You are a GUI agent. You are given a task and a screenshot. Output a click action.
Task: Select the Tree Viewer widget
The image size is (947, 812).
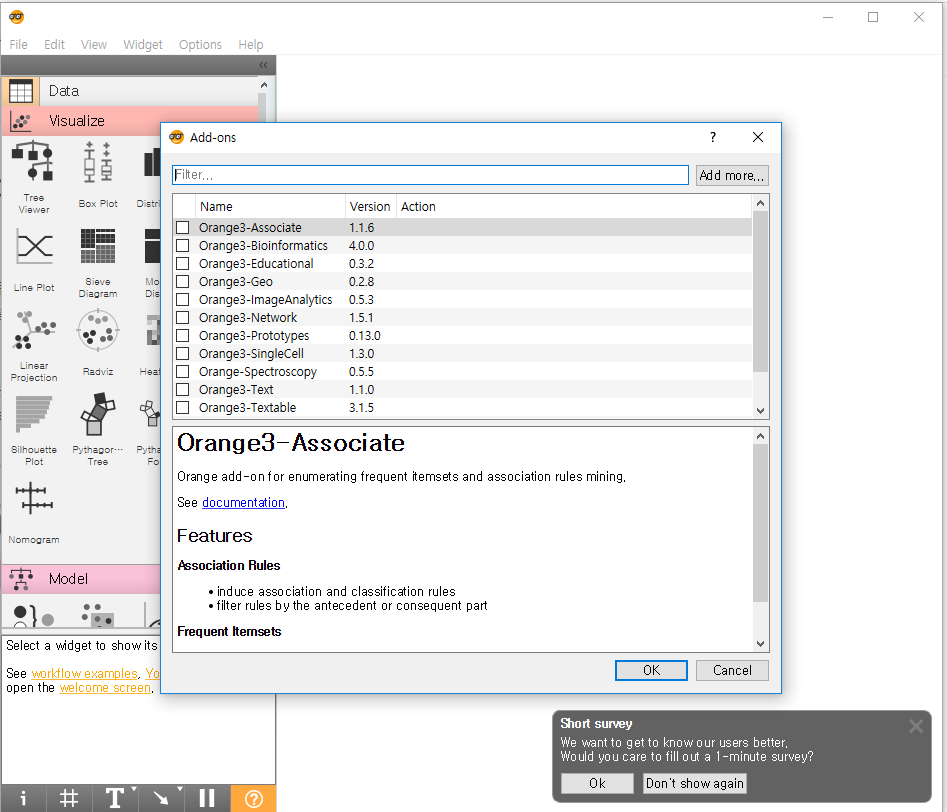33,177
